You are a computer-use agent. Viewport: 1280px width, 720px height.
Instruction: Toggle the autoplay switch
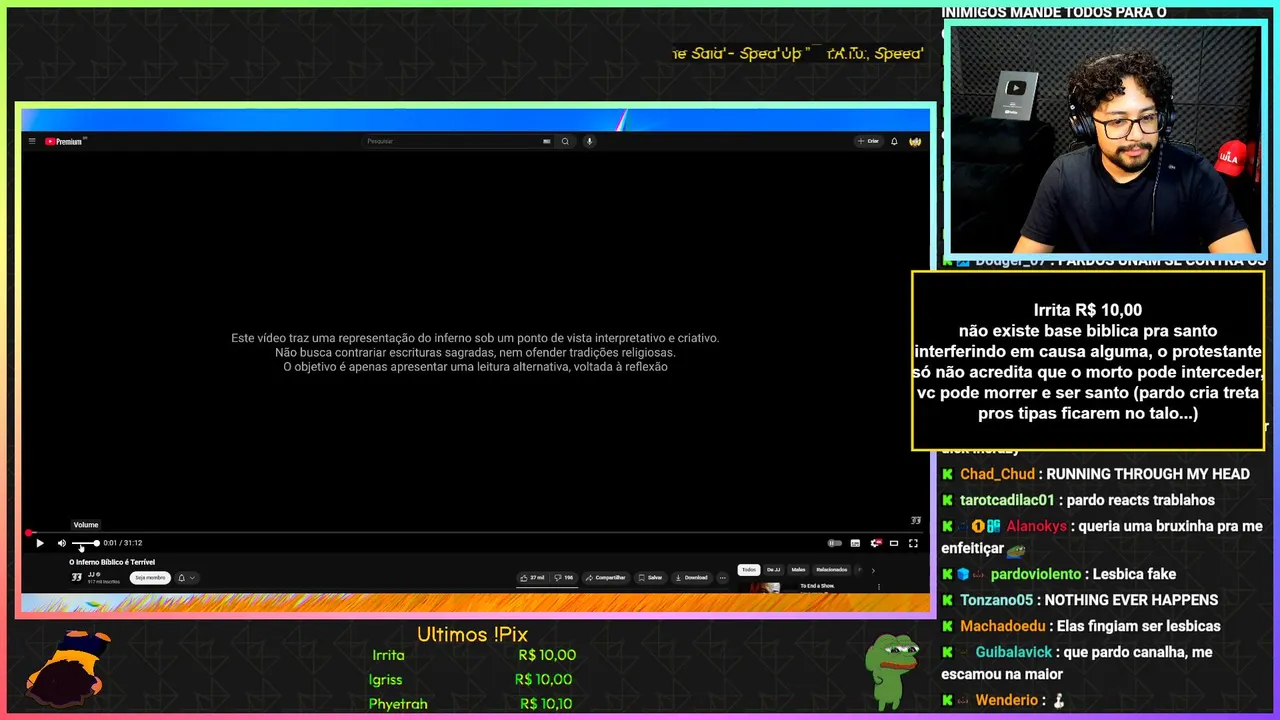tap(834, 543)
